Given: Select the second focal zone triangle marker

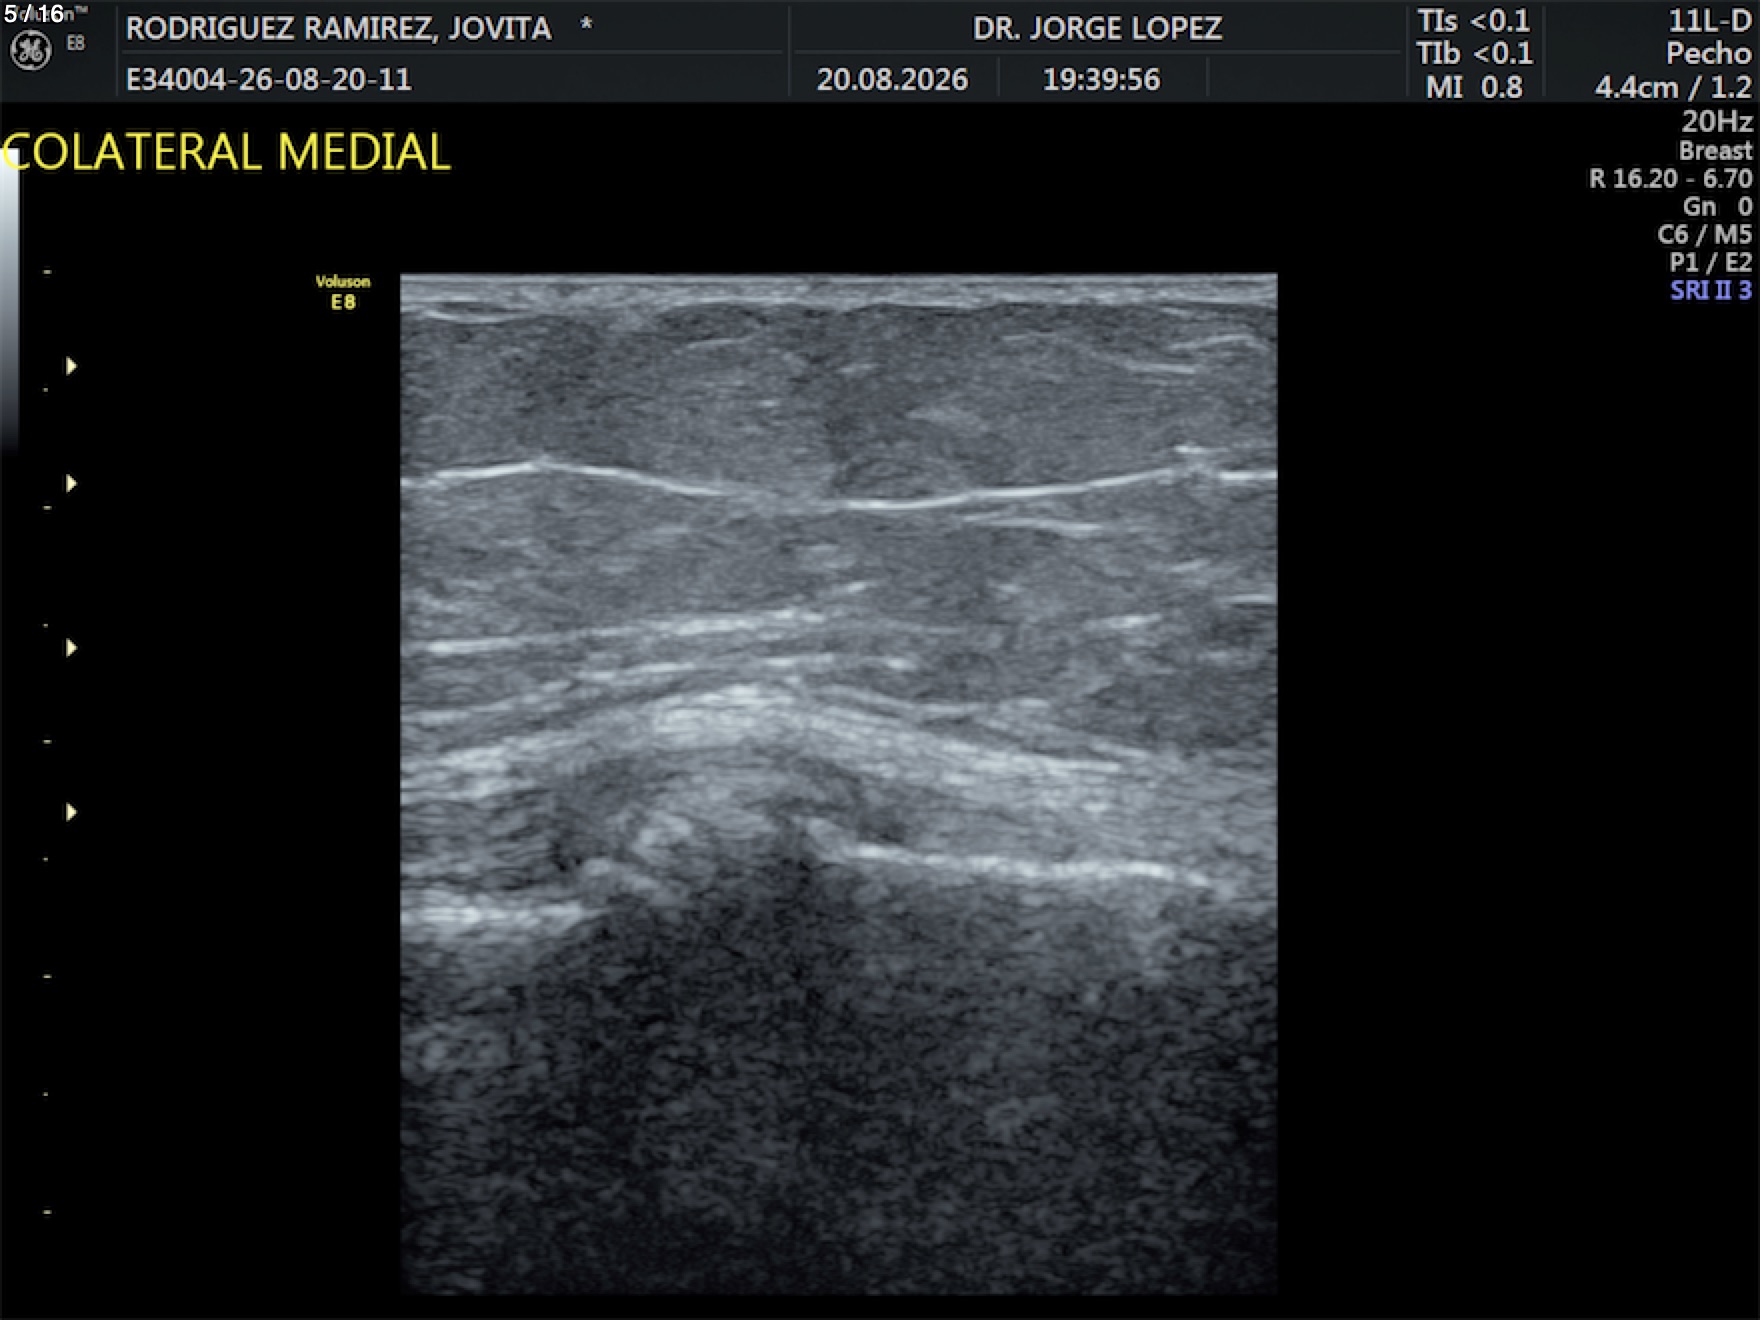Looking at the screenshot, I should click(x=71, y=484).
